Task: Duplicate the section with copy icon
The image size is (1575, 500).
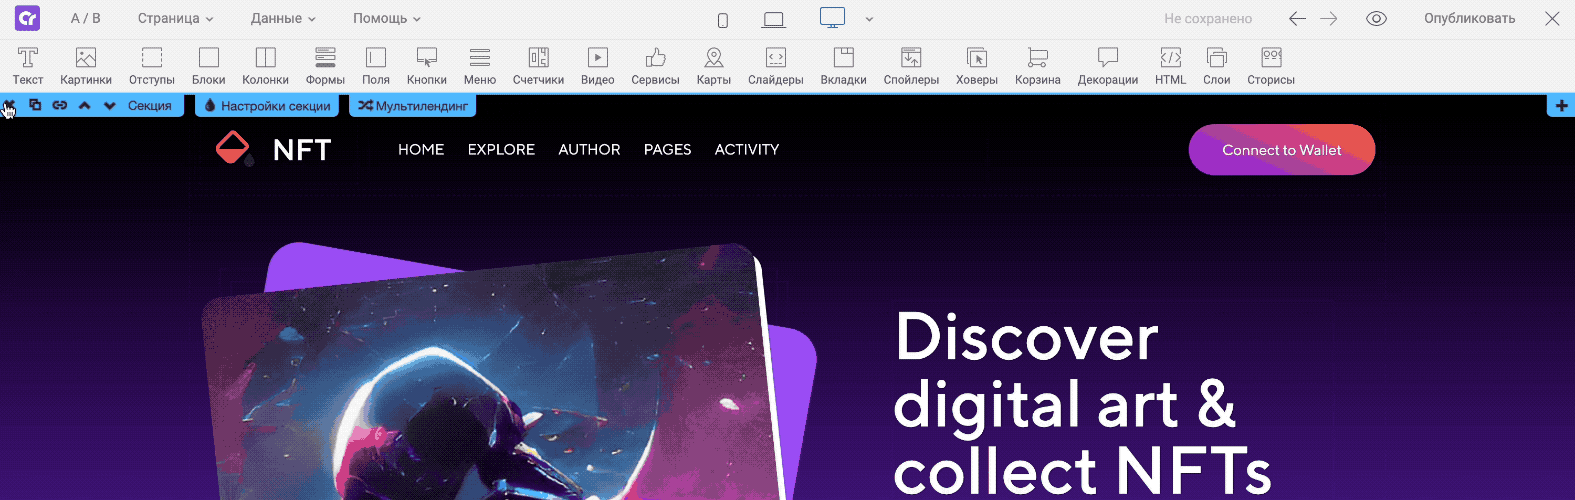Action: [x=35, y=105]
